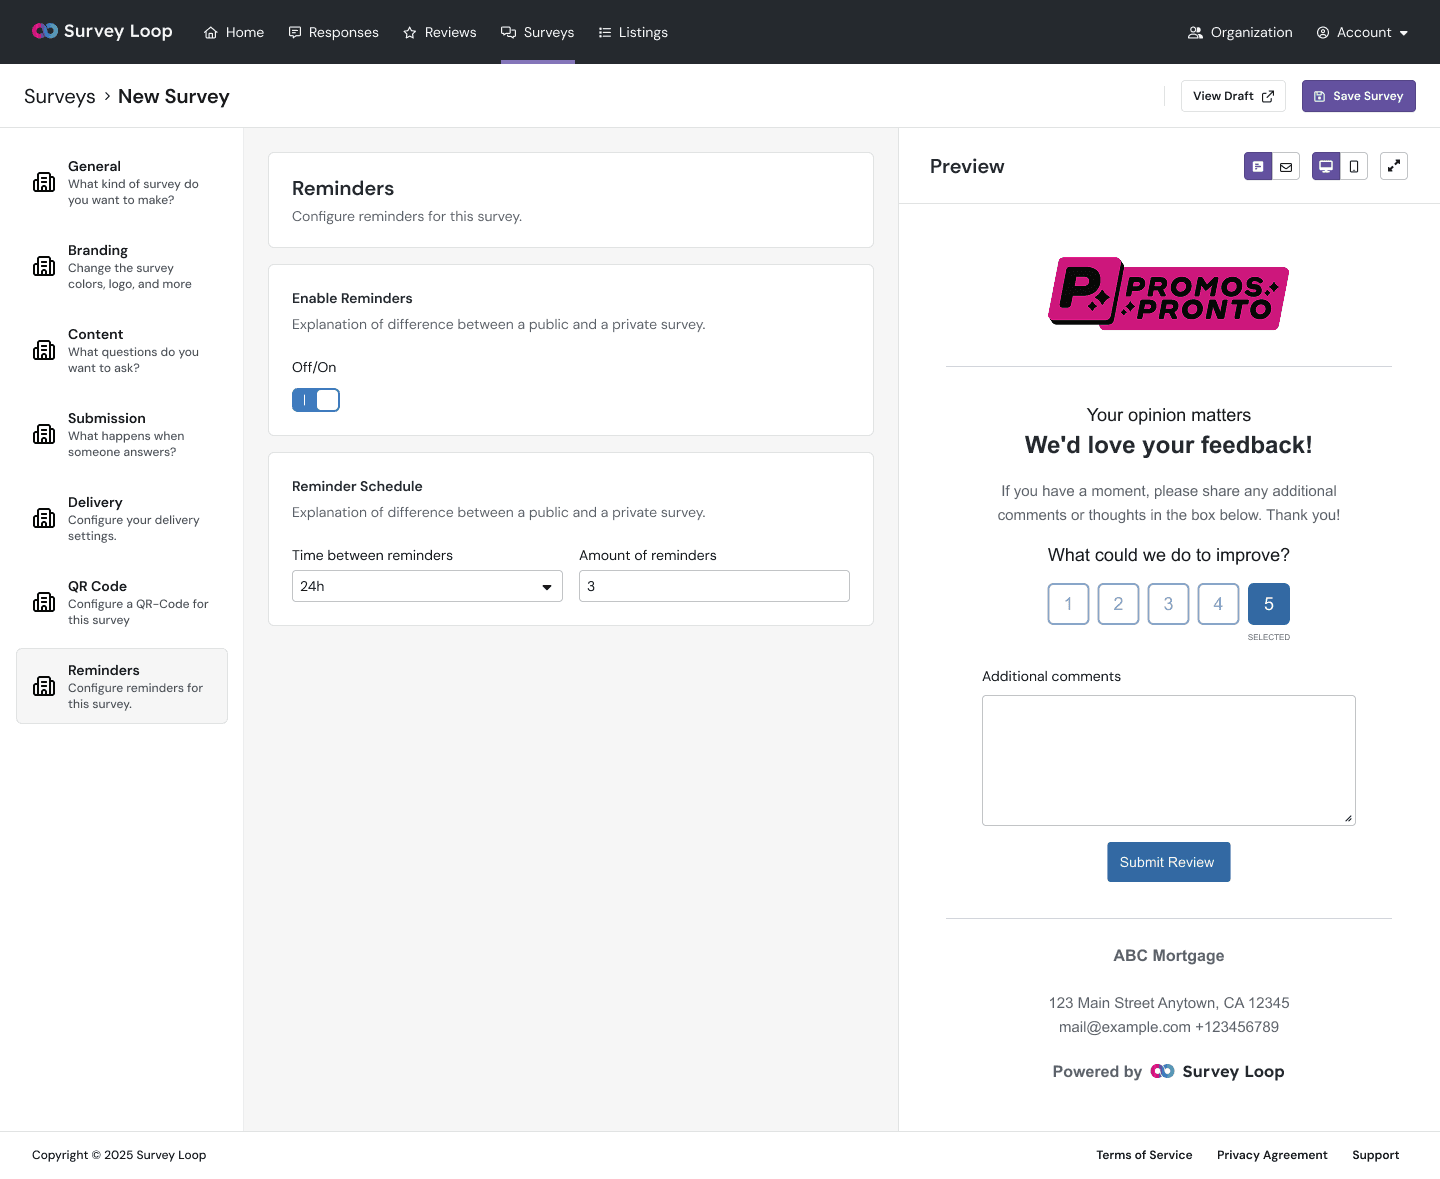The height and width of the screenshot is (1179, 1440).
Task: Click the Home house icon
Action: tap(211, 33)
